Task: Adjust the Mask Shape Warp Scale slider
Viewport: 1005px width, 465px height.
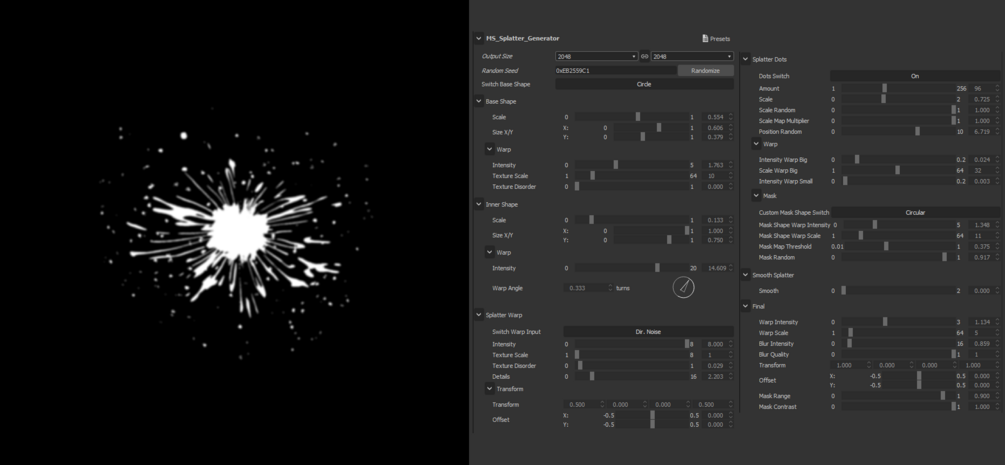Action: pos(897,236)
